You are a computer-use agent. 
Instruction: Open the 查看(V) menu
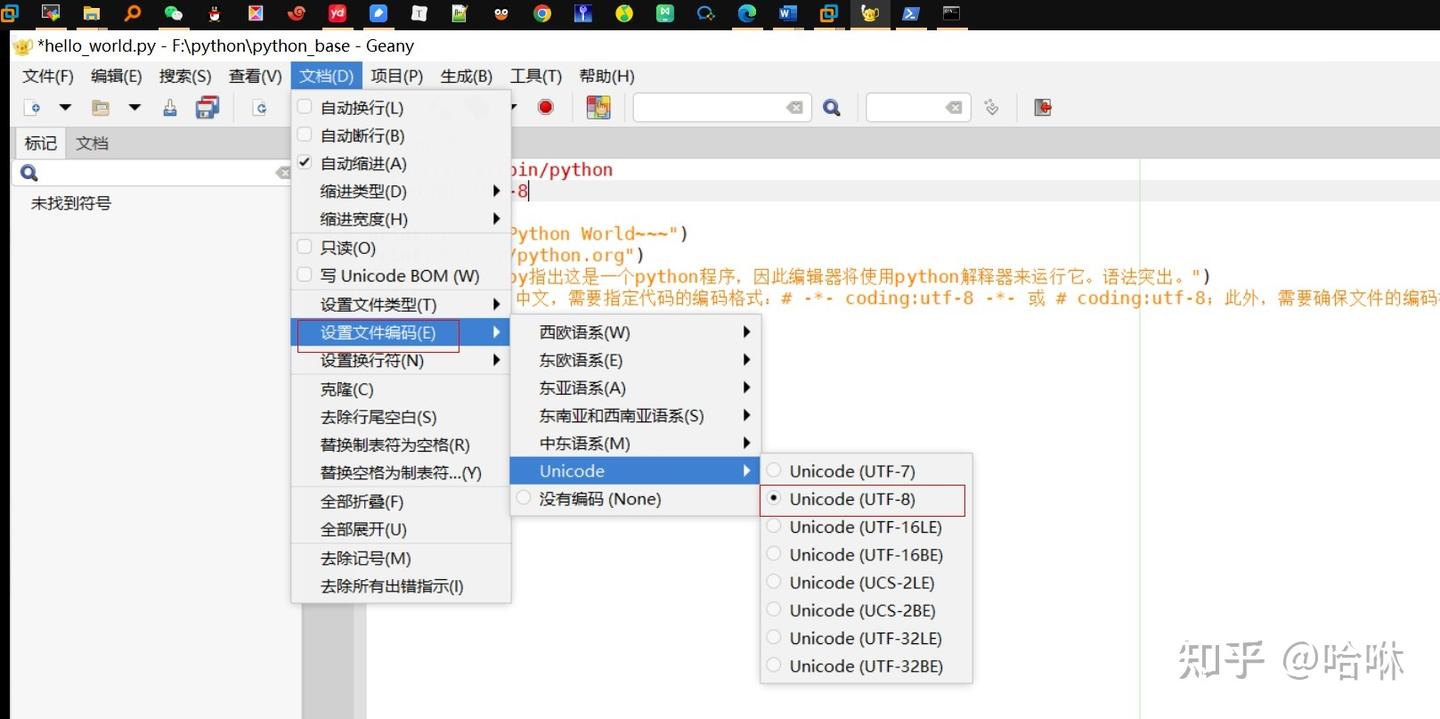[x=255, y=76]
